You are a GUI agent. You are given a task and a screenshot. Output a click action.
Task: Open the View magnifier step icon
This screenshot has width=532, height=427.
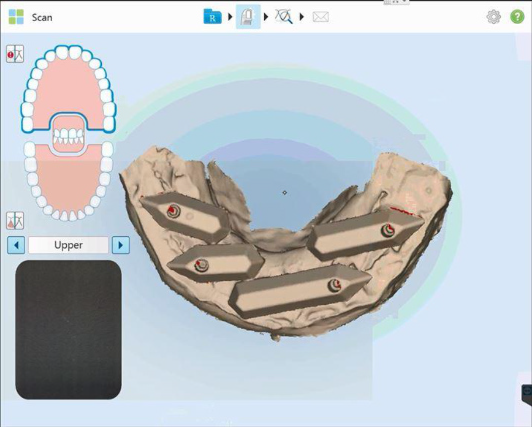[284, 17]
